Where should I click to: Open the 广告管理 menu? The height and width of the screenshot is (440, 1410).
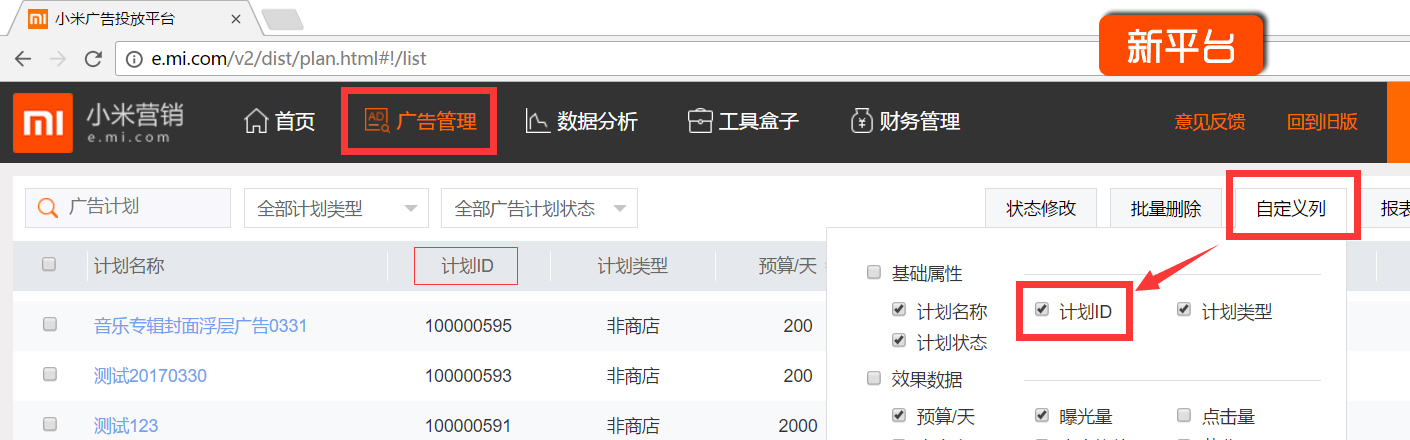pyautogui.click(x=420, y=122)
